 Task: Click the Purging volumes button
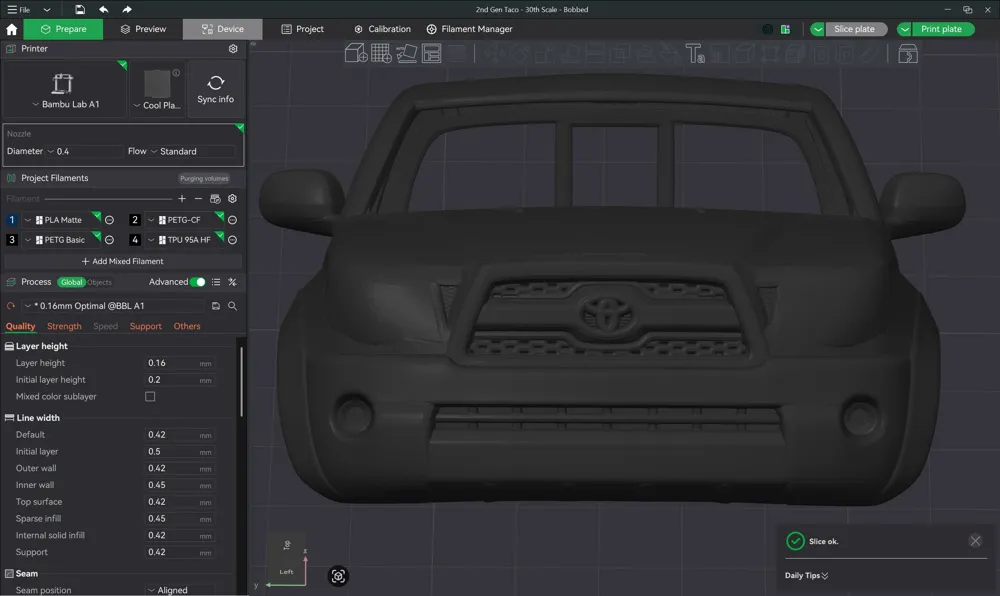[203, 178]
